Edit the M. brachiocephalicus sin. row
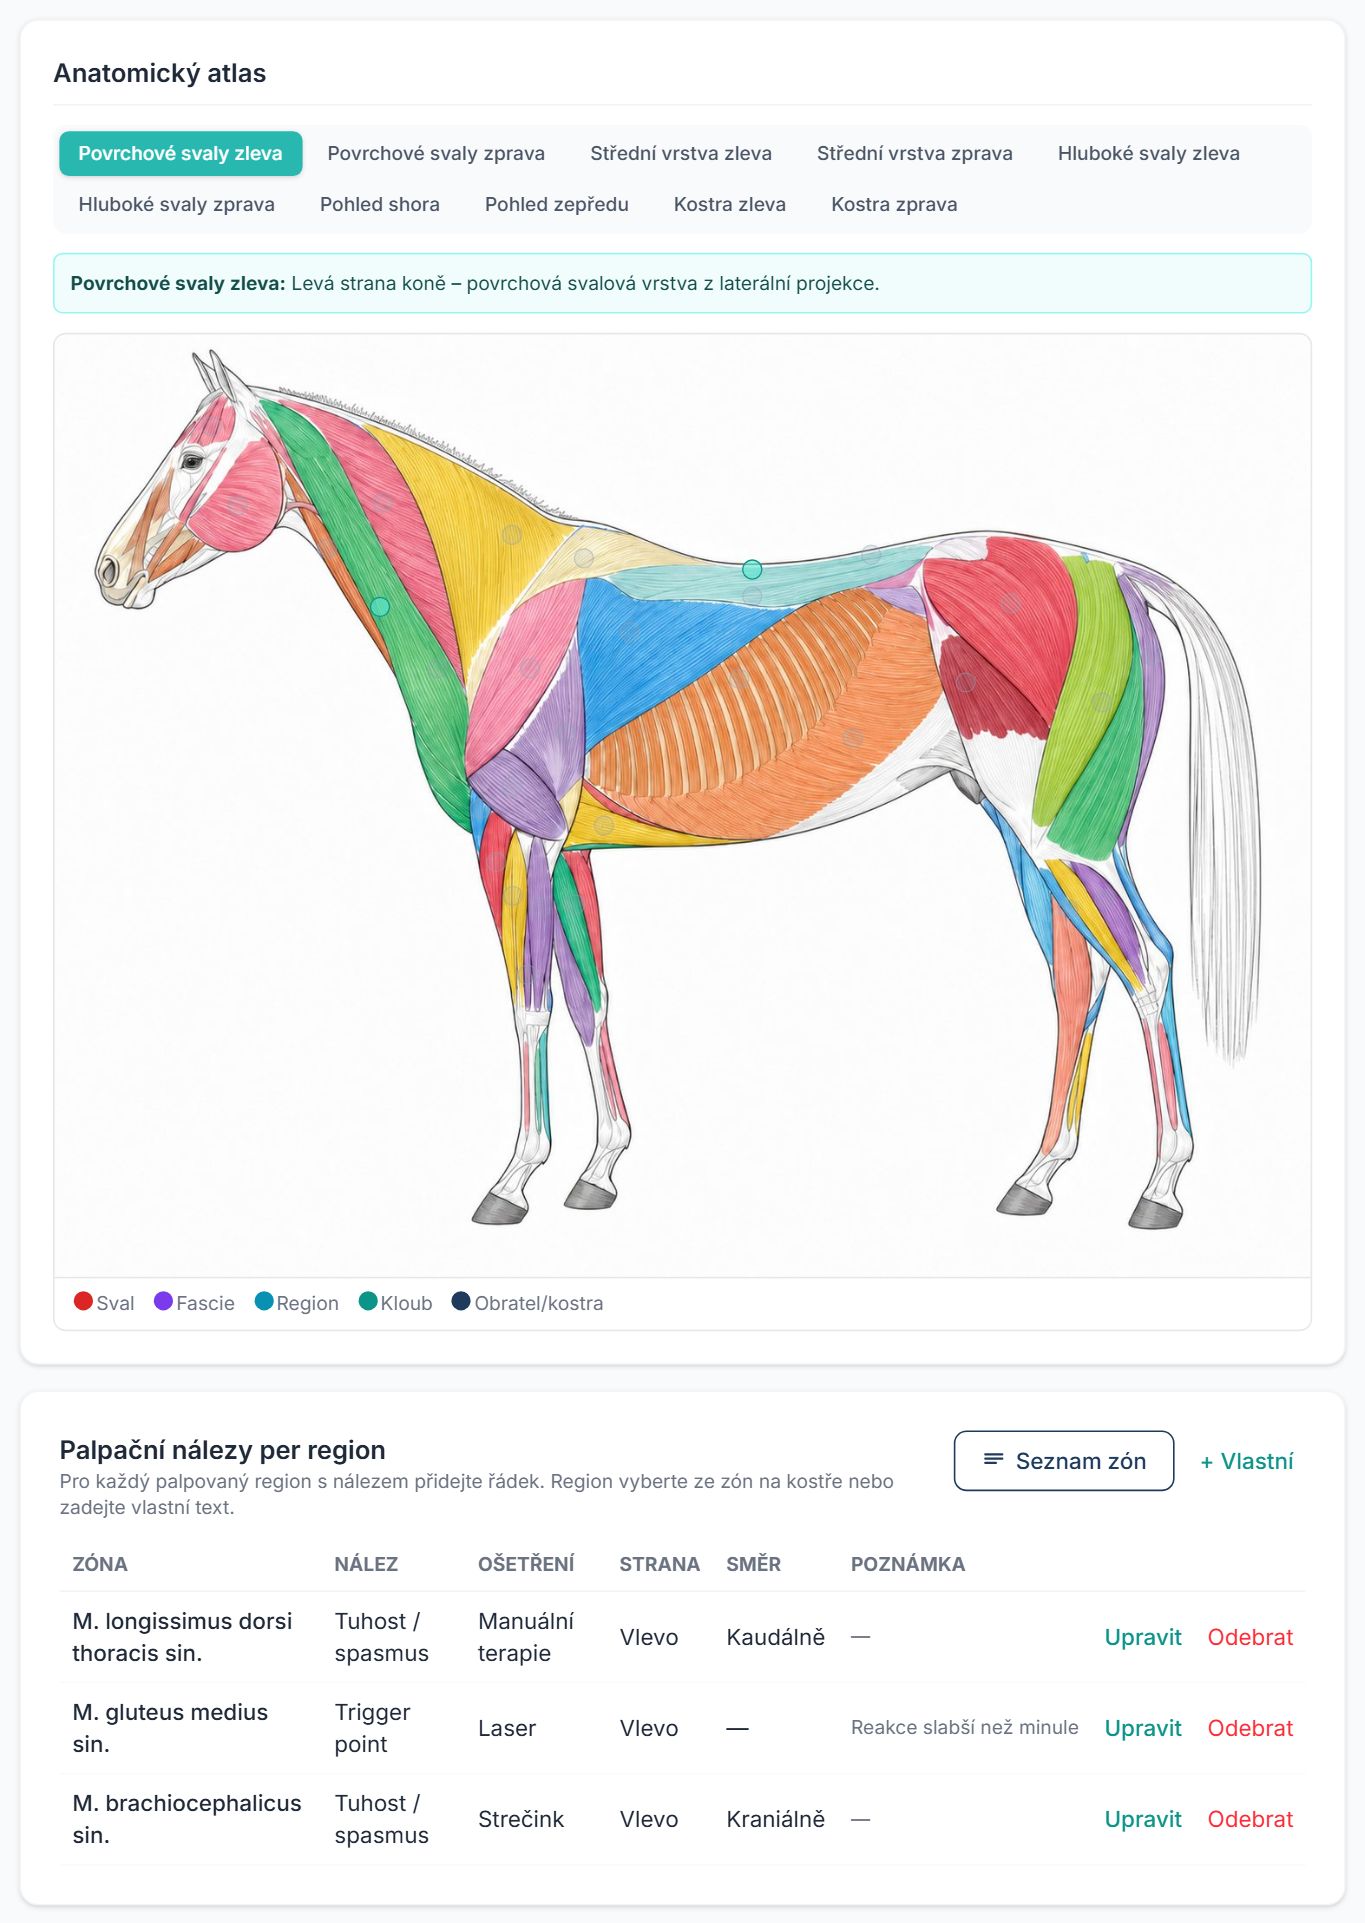1365x1923 pixels. click(x=1143, y=1819)
